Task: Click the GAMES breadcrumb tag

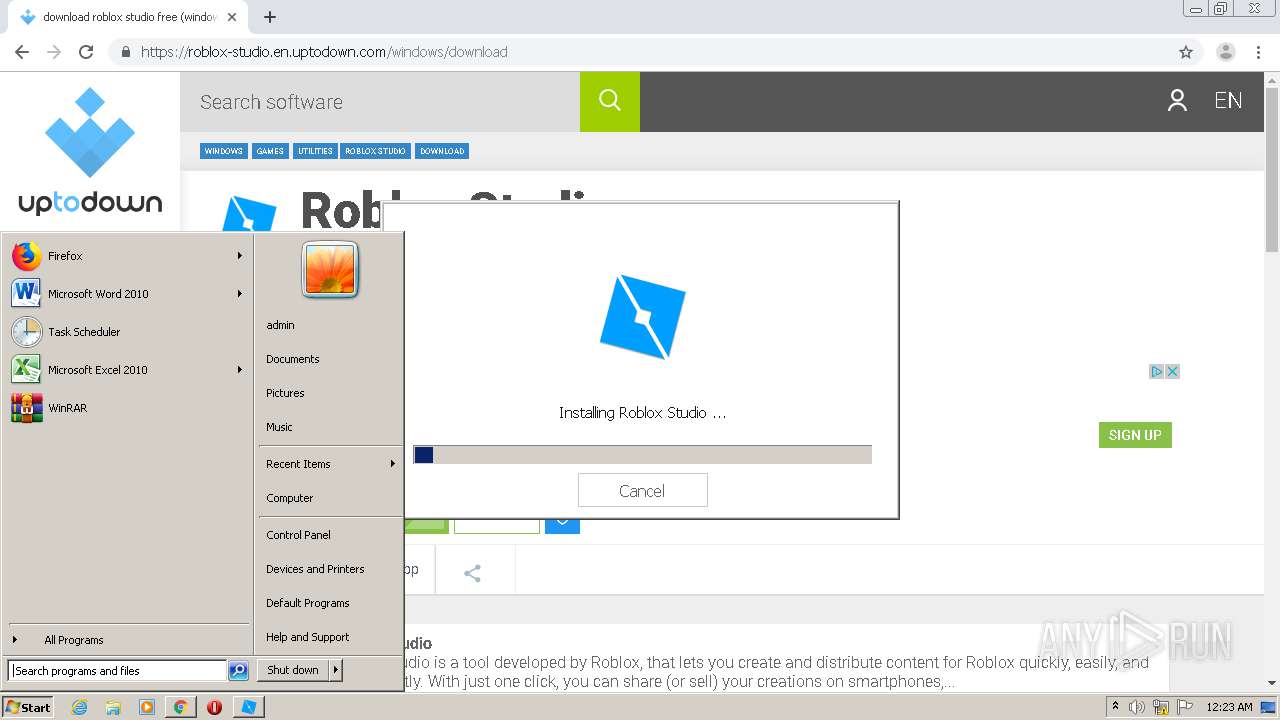Action: point(270,151)
